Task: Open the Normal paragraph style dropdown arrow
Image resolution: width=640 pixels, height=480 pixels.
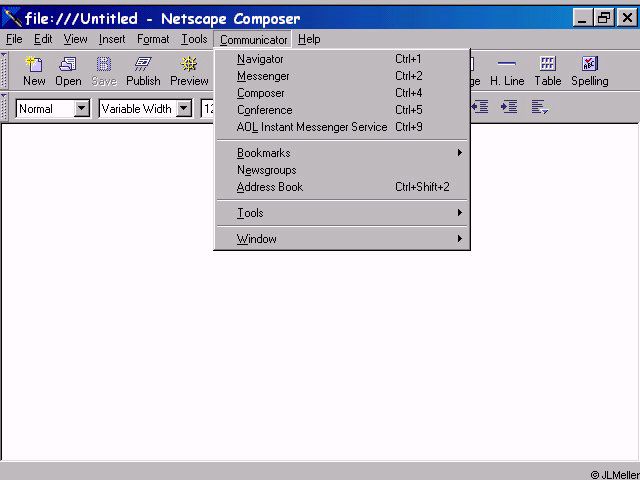Action: (x=82, y=109)
